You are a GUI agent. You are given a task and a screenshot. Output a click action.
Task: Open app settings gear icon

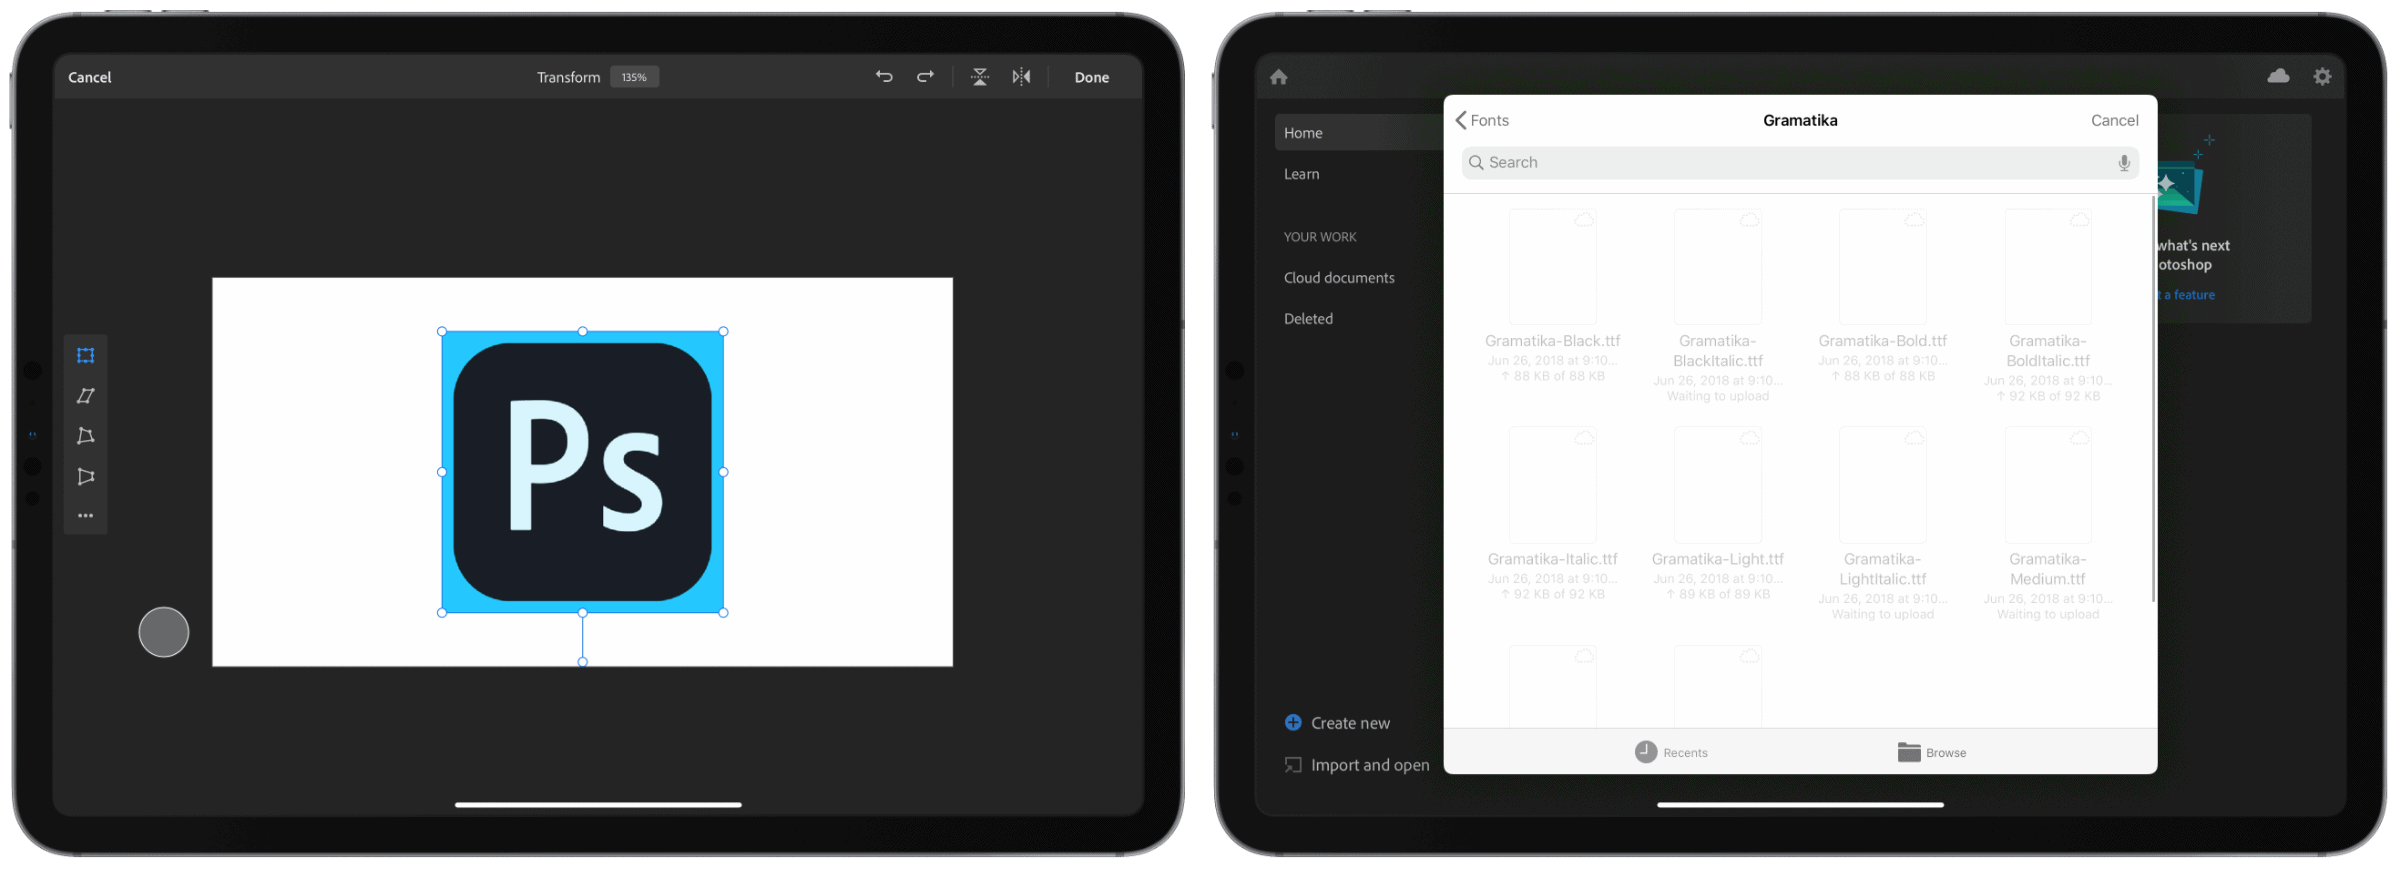2322,76
